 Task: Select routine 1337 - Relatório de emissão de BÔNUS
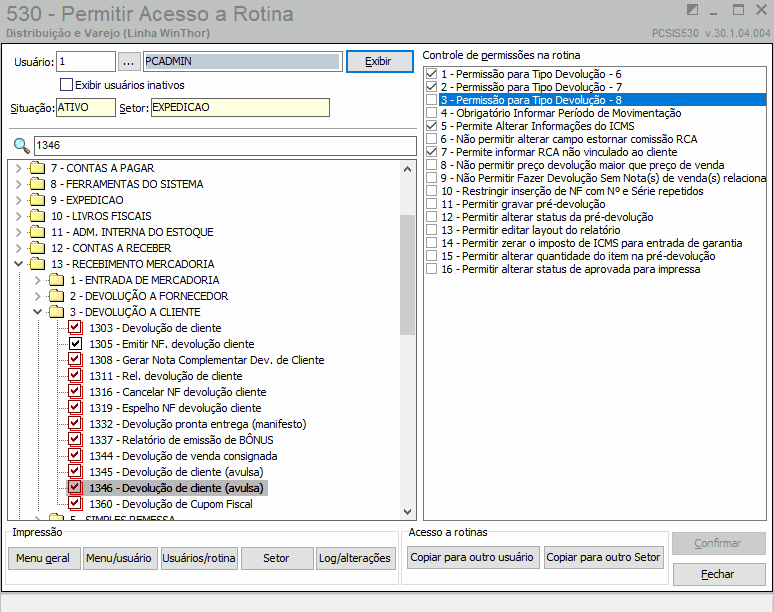[x=181, y=440]
